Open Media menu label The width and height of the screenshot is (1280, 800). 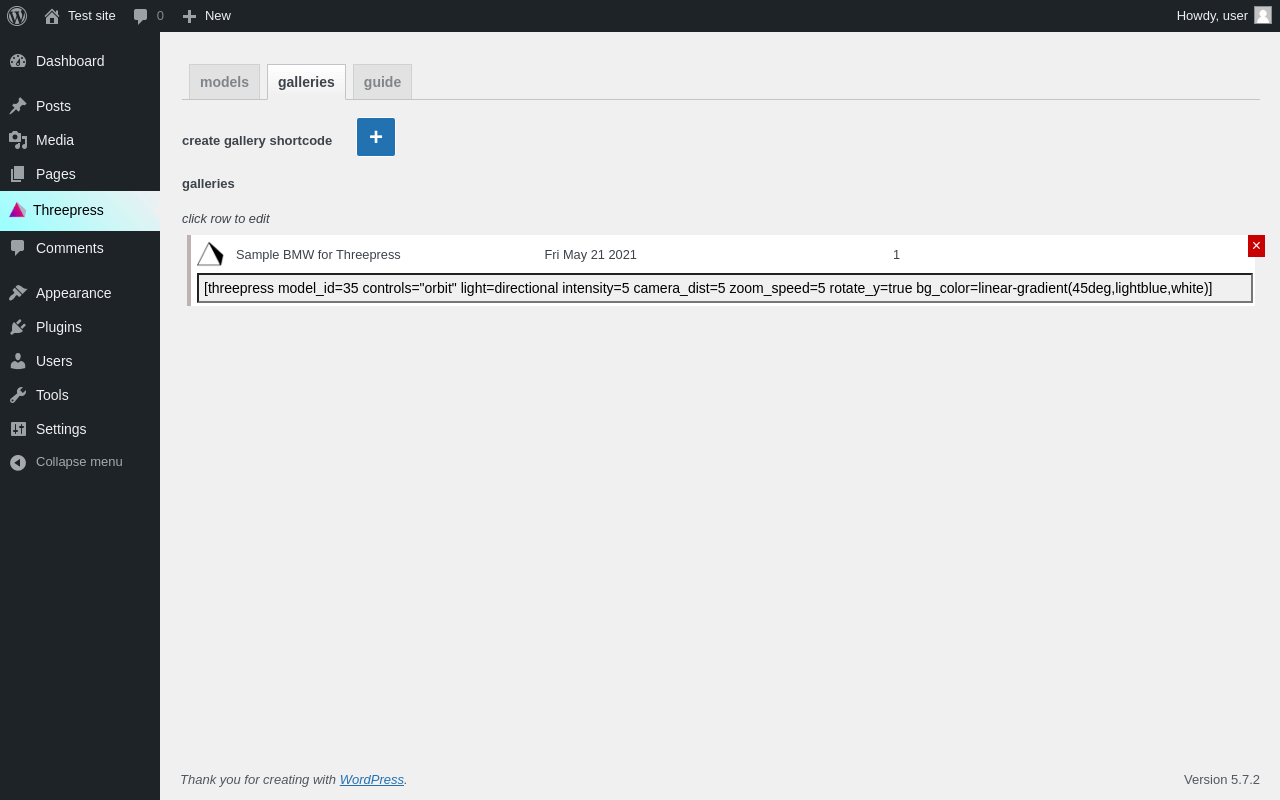point(55,140)
